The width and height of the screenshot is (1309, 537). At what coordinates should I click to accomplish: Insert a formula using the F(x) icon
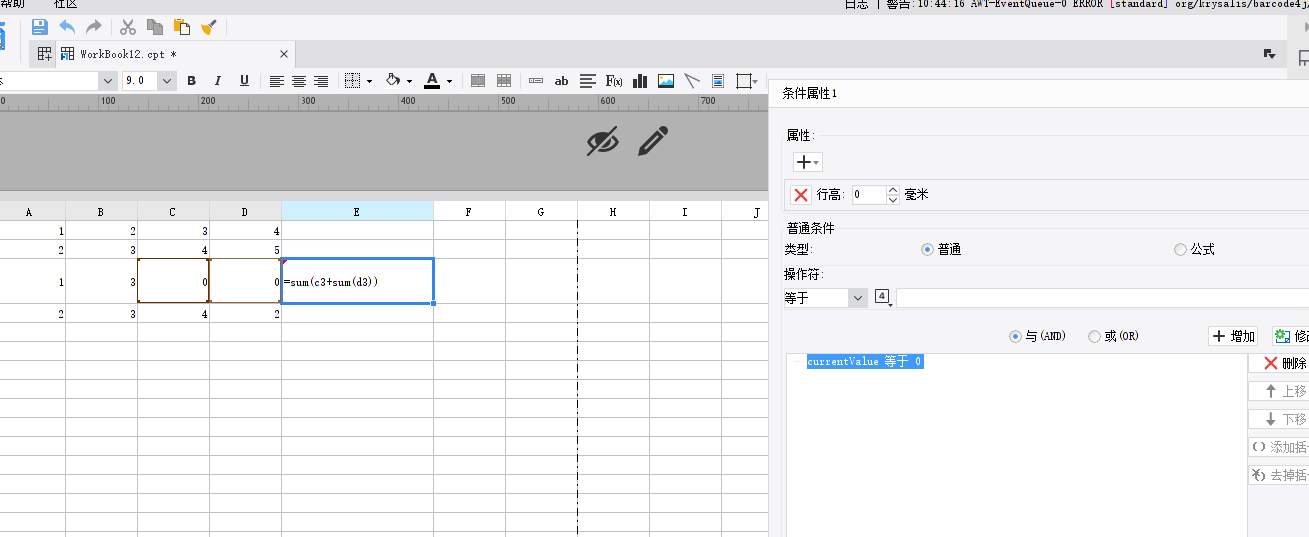pos(614,81)
